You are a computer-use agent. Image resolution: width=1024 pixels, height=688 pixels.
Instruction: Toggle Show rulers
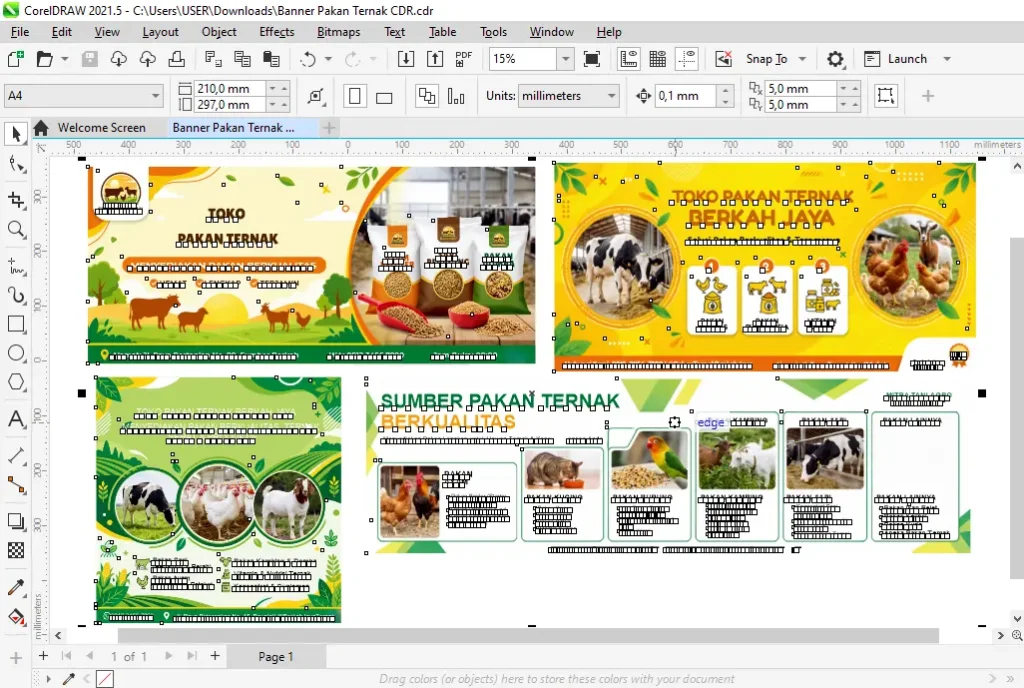[628, 59]
